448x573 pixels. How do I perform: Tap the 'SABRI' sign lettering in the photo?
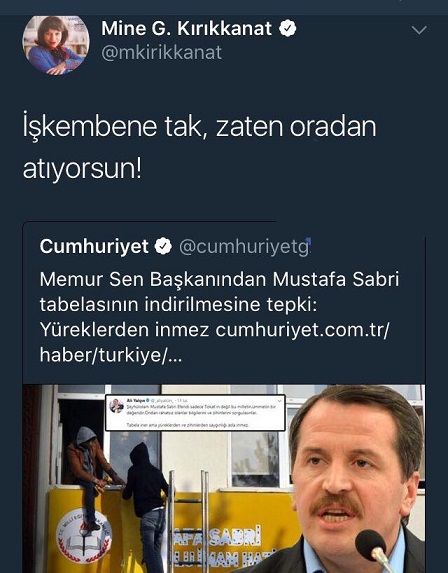(x=236, y=535)
